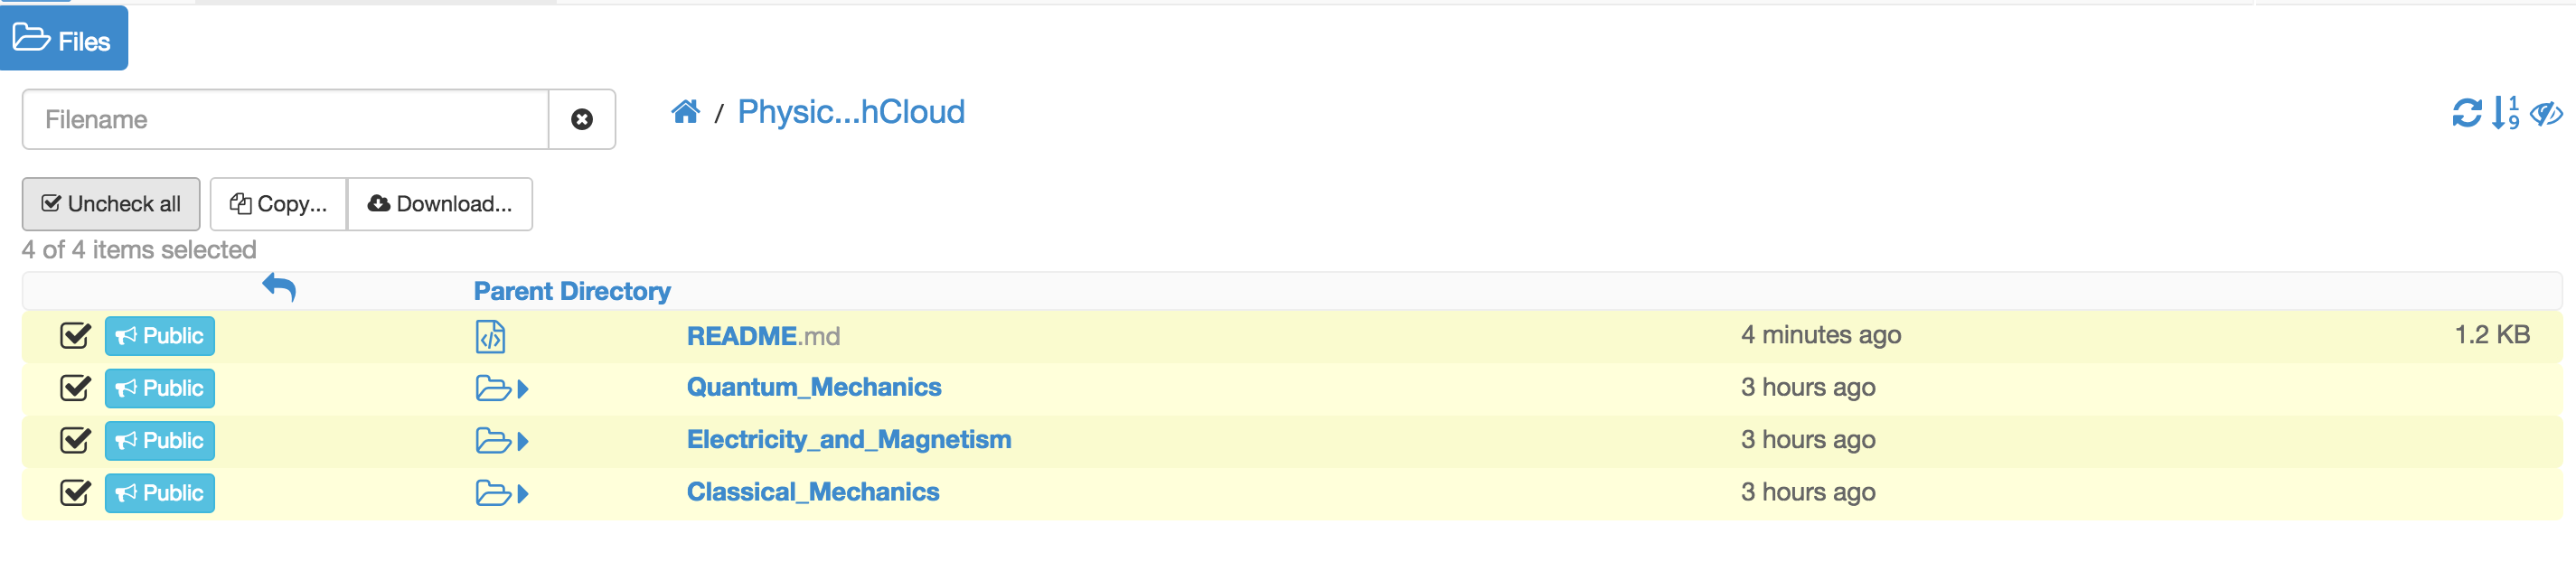Click the Quantum_Mechanics folder icon
The image size is (2576, 571).
pyautogui.click(x=493, y=388)
